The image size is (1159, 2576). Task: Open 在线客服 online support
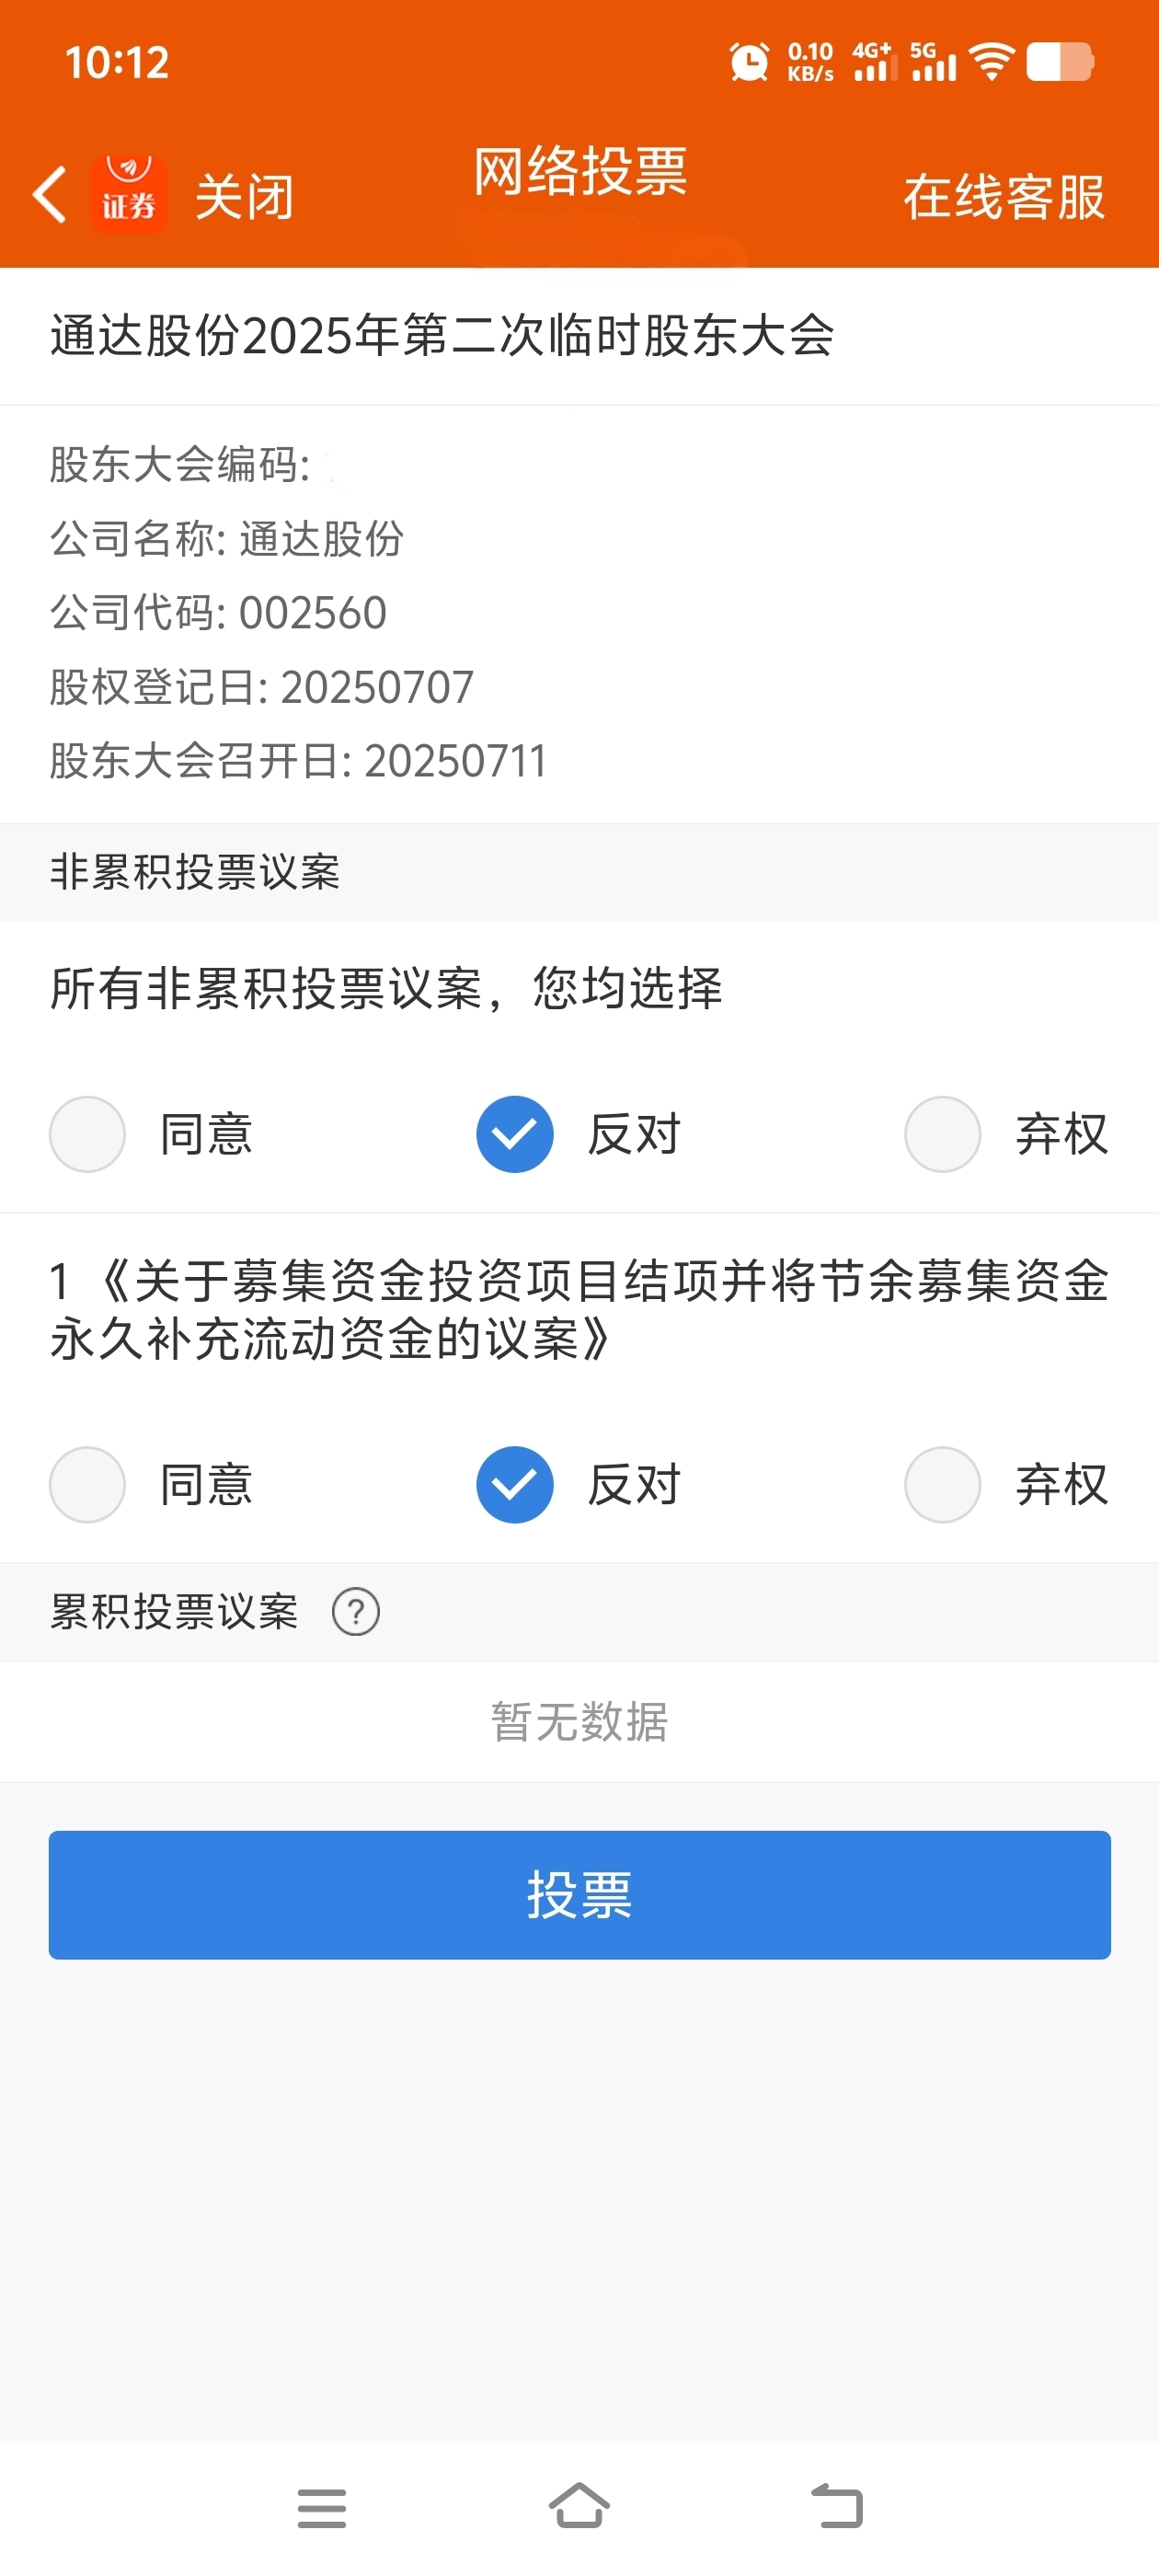(1004, 196)
